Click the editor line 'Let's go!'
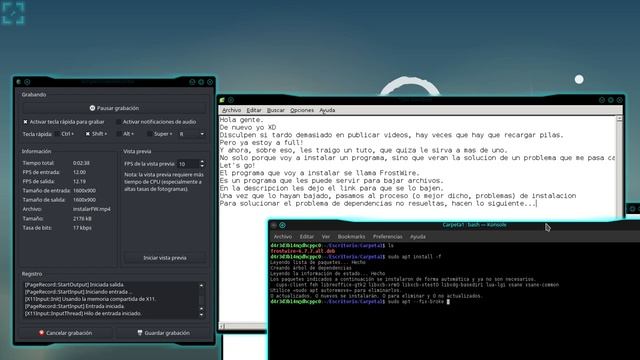The image size is (640, 360). coord(237,165)
